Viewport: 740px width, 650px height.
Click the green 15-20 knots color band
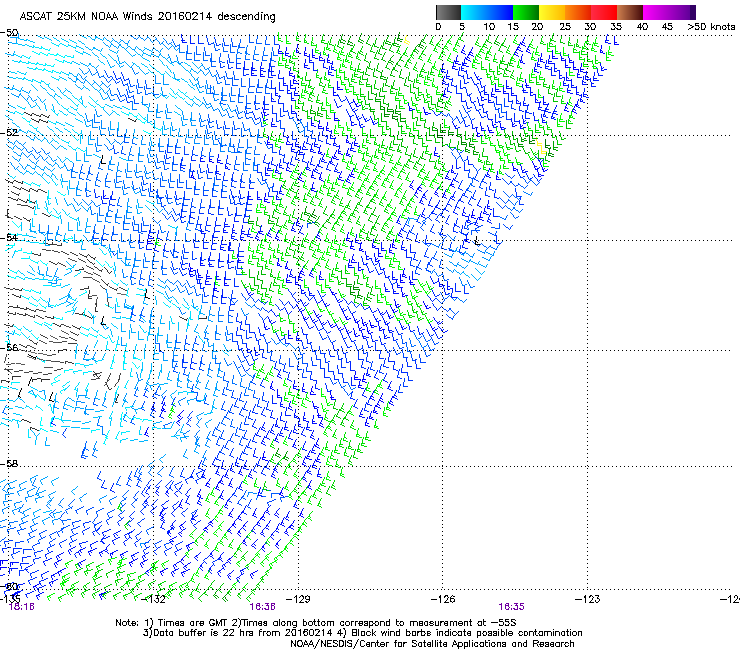click(526, 12)
